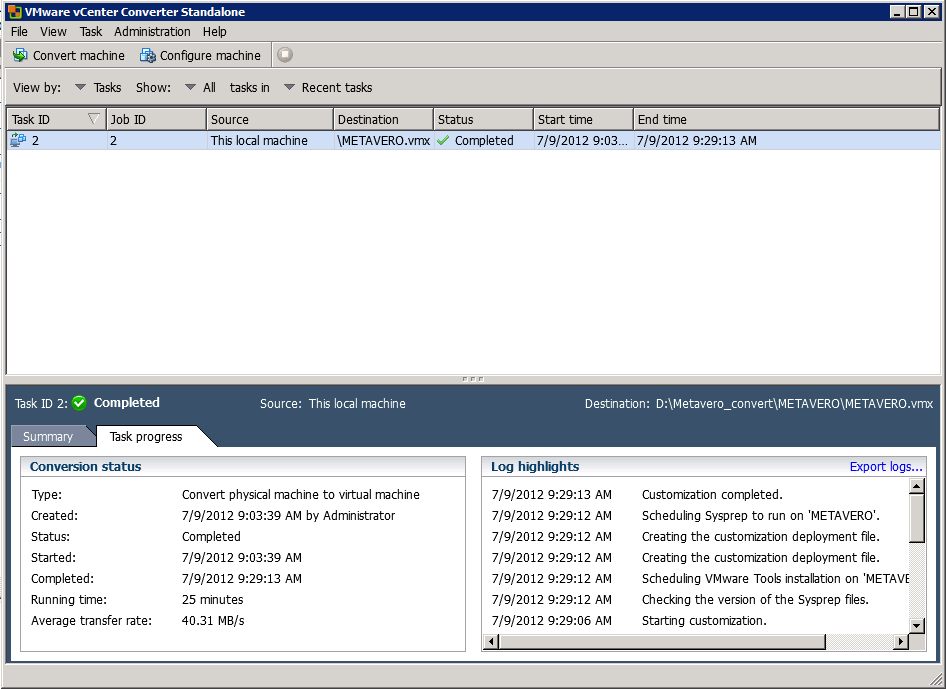Click the pane splitter grip dots
The image size is (946, 689).
tap(473, 379)
